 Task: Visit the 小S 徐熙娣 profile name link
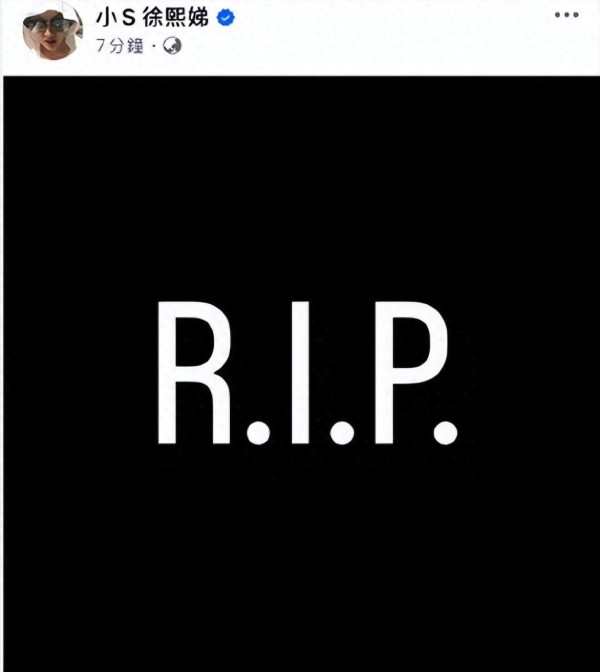(152, 18)
